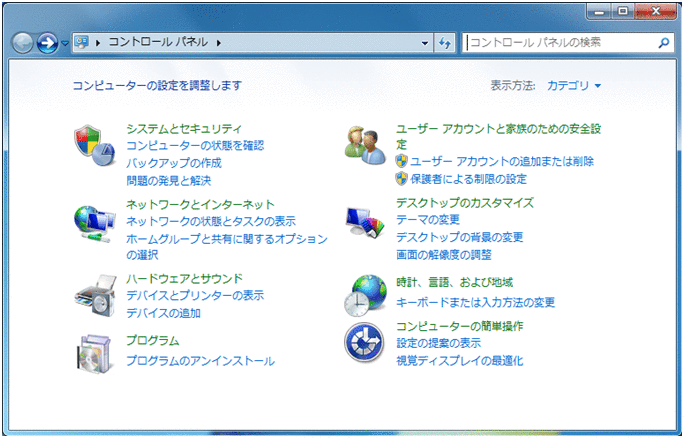
Task: Click the Programs disc box icon
Action: (x=94, y=354)
